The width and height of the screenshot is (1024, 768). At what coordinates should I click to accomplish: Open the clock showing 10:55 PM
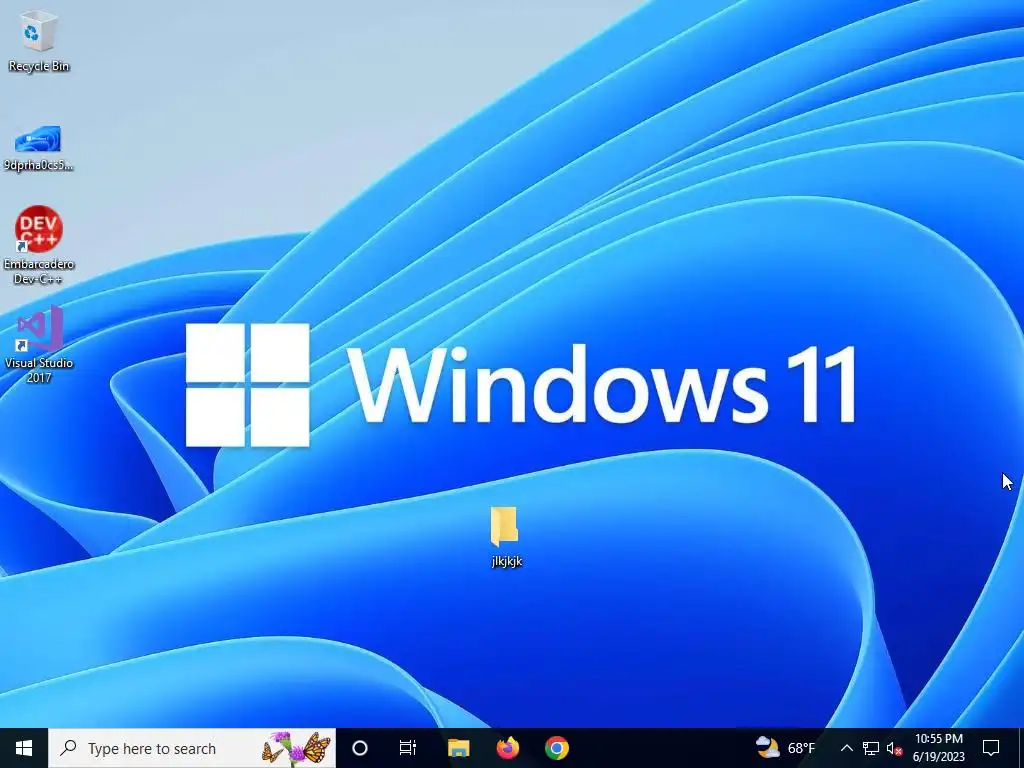pyautogui.click(x=938, y=748)
